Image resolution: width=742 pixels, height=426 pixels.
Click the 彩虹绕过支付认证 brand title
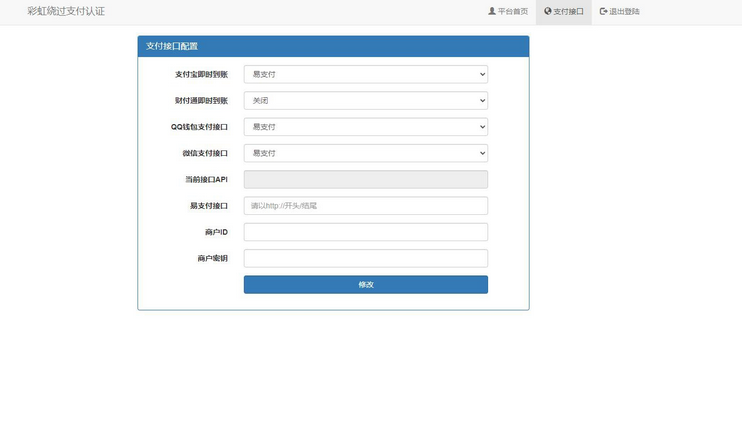[x=66, y=11]
